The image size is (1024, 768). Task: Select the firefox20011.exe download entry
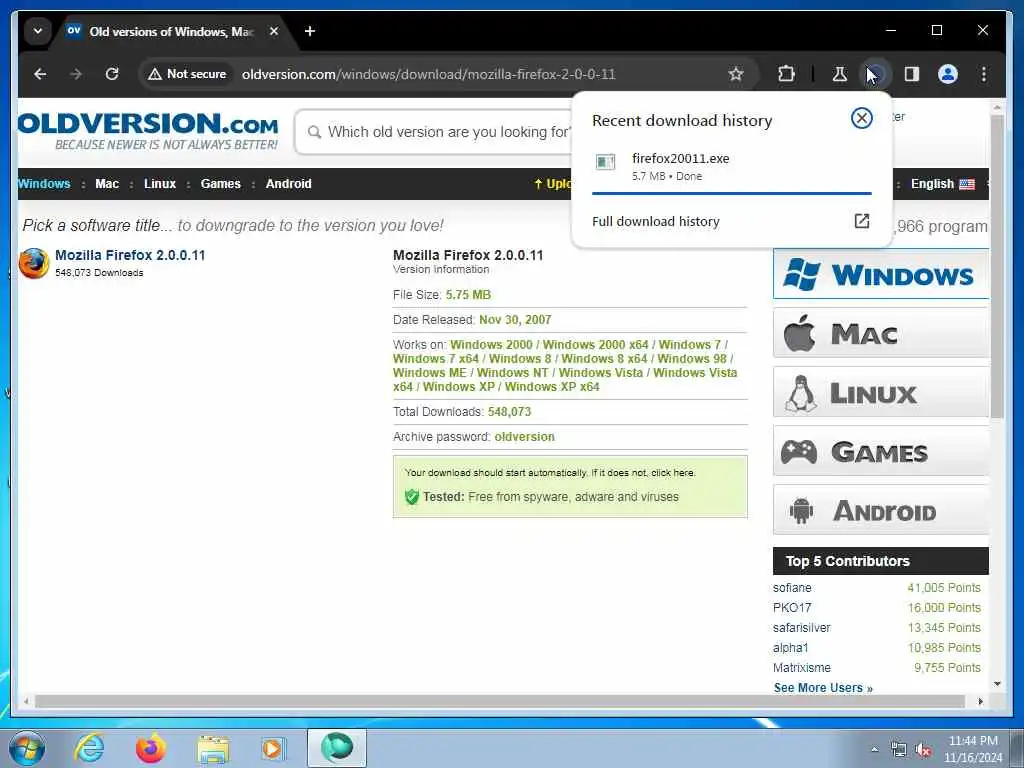[x=731, y=166]
